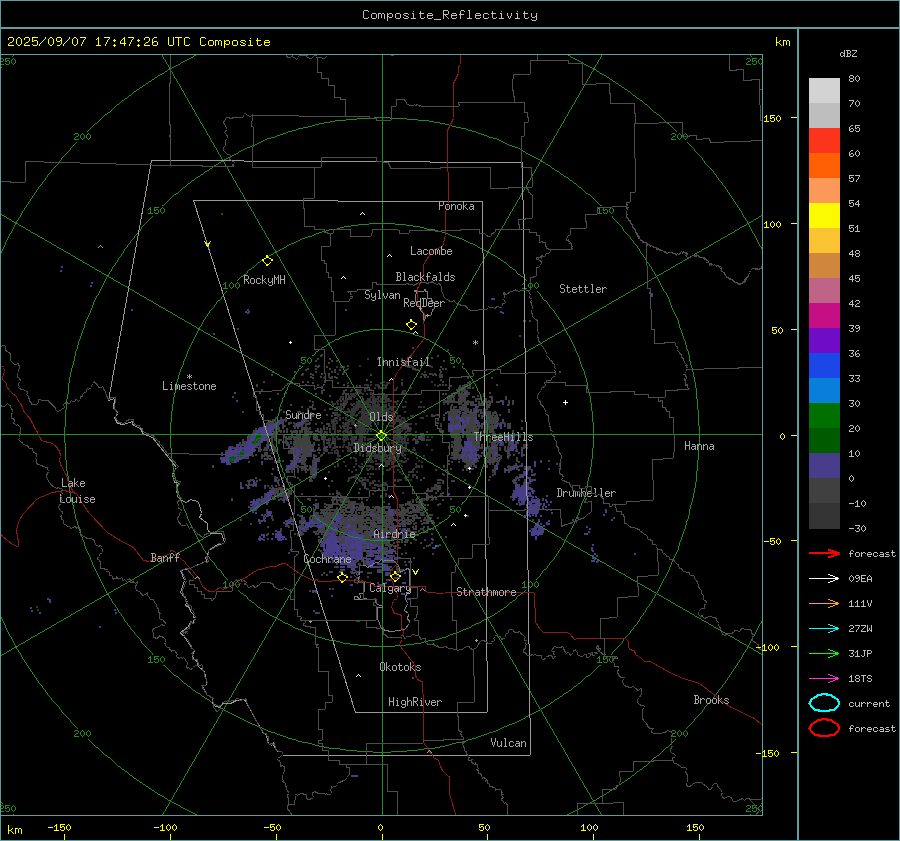This screenshot has width=900, height=841.
Task: Pick the light gray 70–80 dBZ swatch
Action: [x=824, y=91]
